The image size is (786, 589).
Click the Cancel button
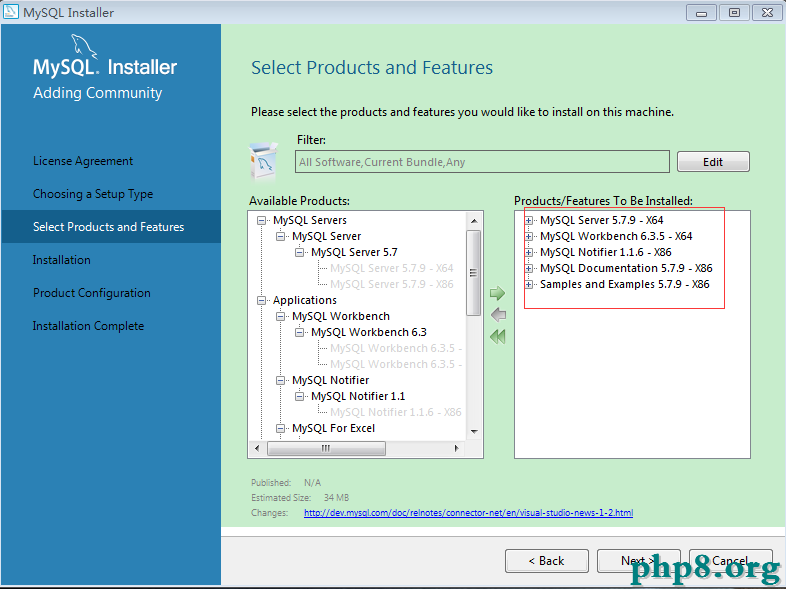coord(730,561)
